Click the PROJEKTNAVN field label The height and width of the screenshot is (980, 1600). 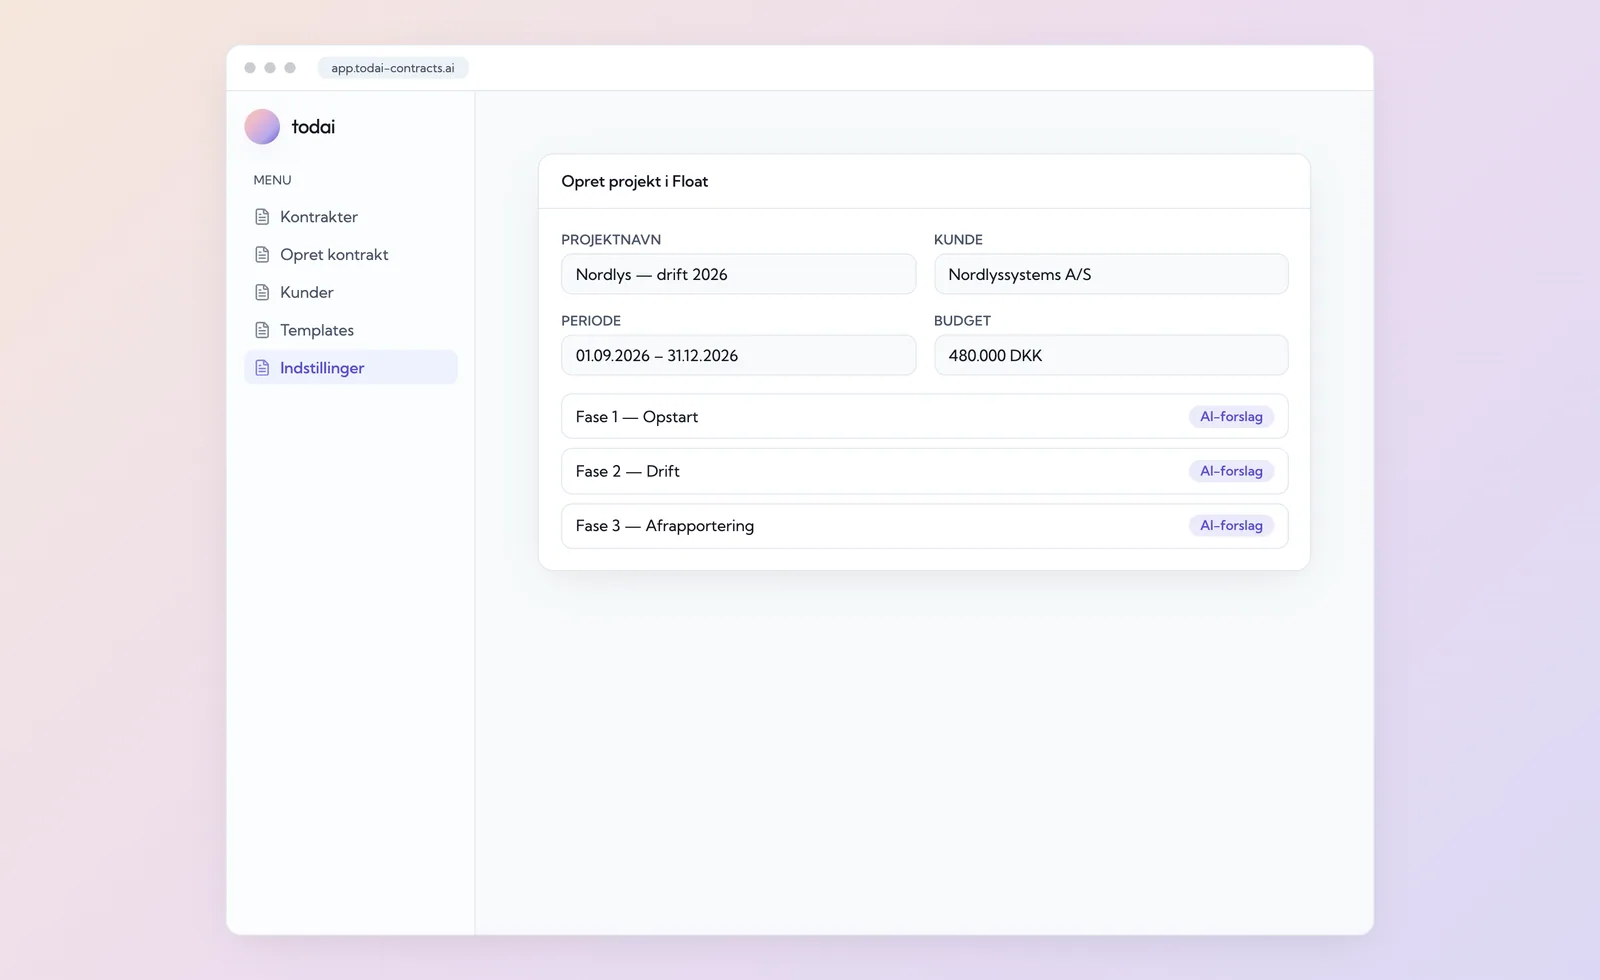point(611,240)
